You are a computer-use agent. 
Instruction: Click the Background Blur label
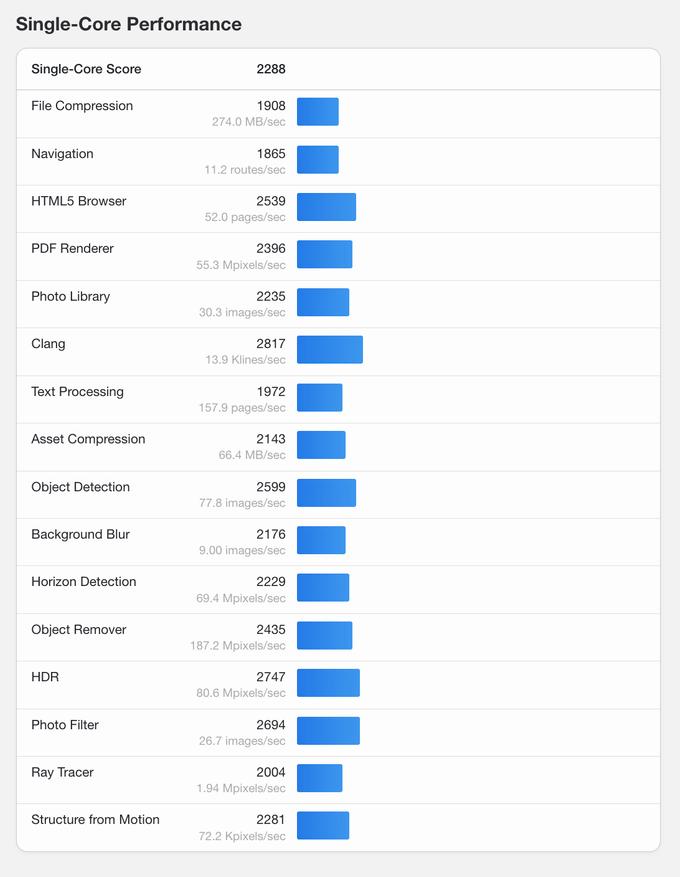click(80, 534)
